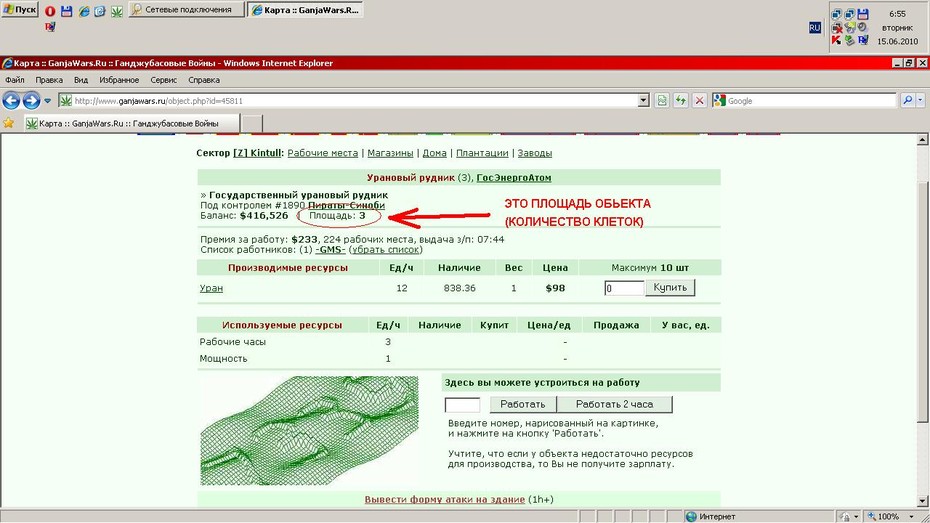Open Favorites star icon
Viewport: 930px width, 523px height.
(8, 123)
